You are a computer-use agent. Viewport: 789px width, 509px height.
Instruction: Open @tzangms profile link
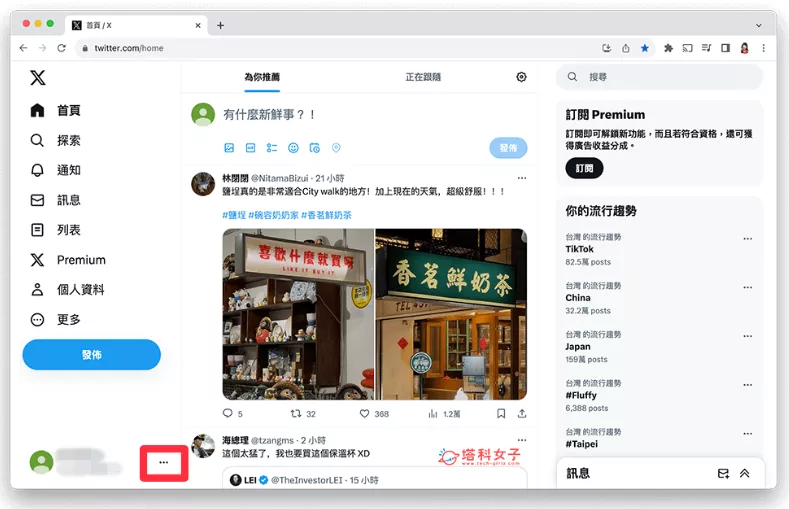click(x=272, y=440)
